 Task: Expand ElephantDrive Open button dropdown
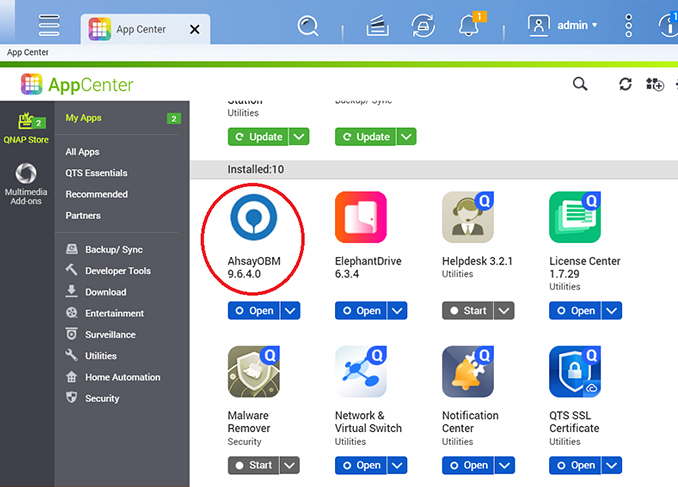pos(397,311)
